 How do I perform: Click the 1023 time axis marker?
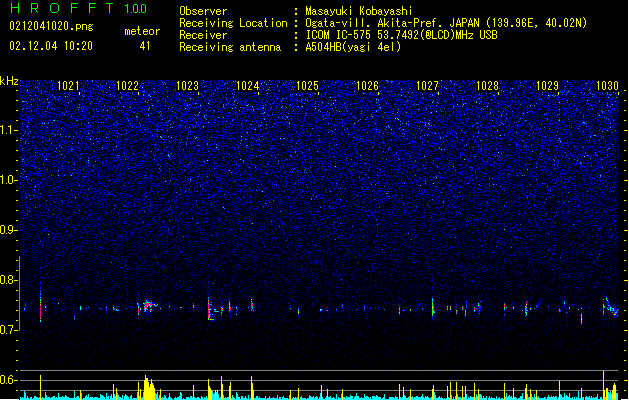coord(187,86)
